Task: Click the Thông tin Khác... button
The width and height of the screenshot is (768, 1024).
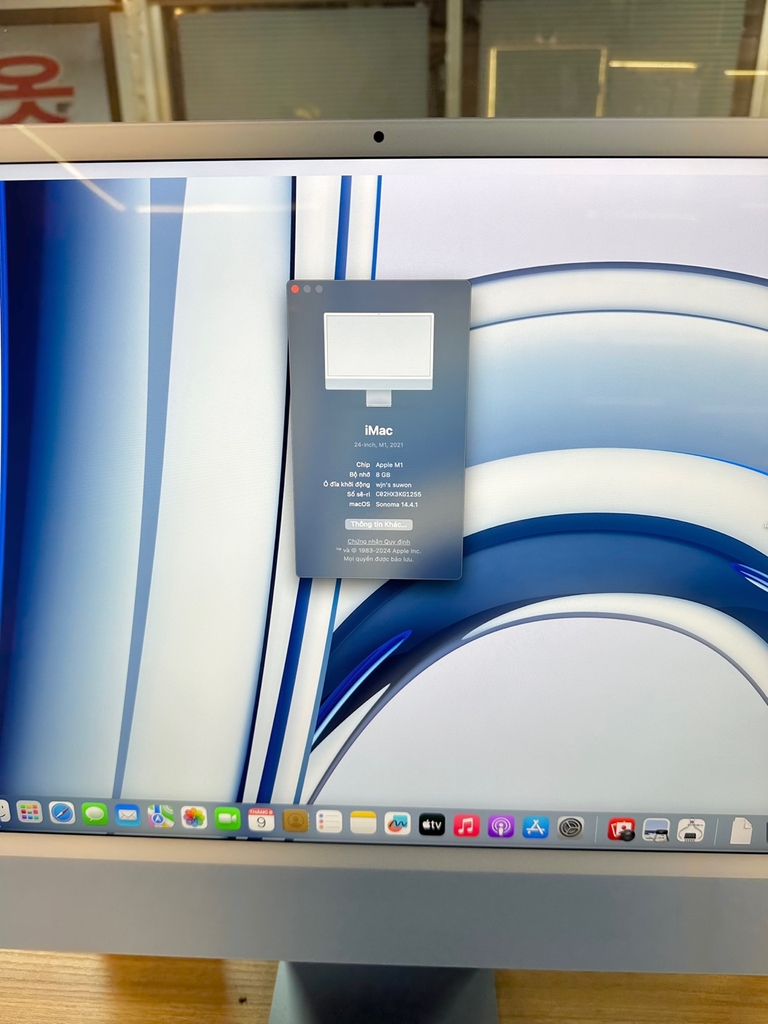Action: tap(379, 524)
